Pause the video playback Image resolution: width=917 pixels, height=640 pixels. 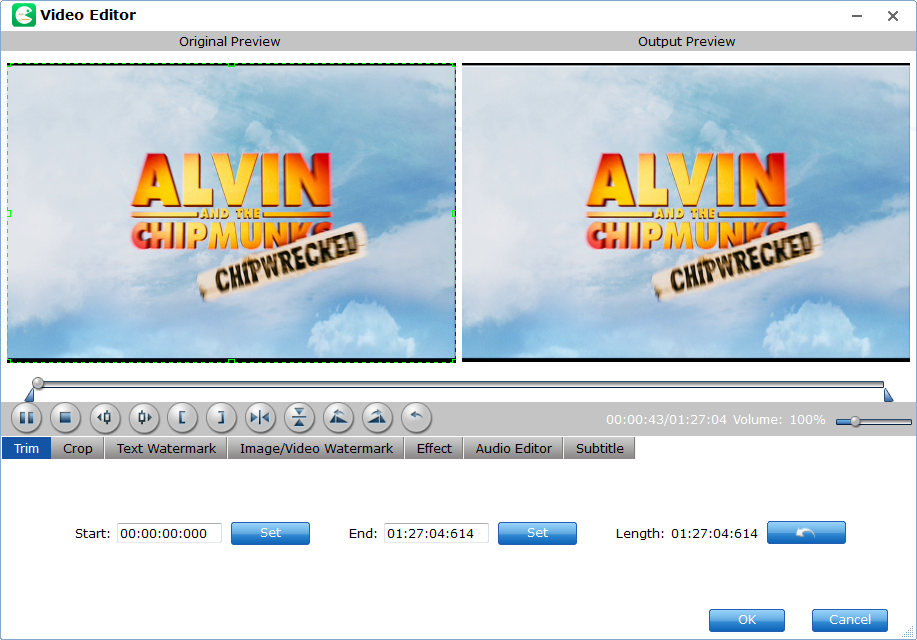pyautogui.click(x=26, y=418)
